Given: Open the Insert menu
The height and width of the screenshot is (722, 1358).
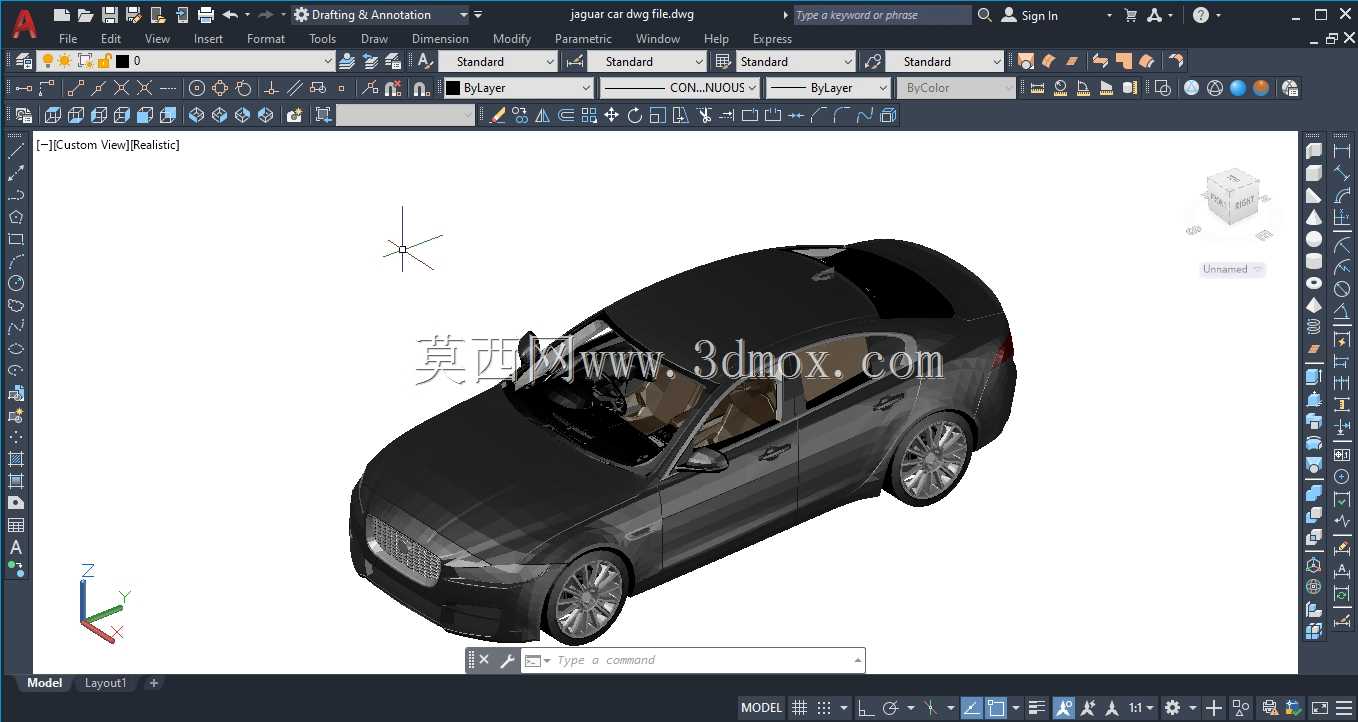Looking at the screenshot, I should point(208,39).
